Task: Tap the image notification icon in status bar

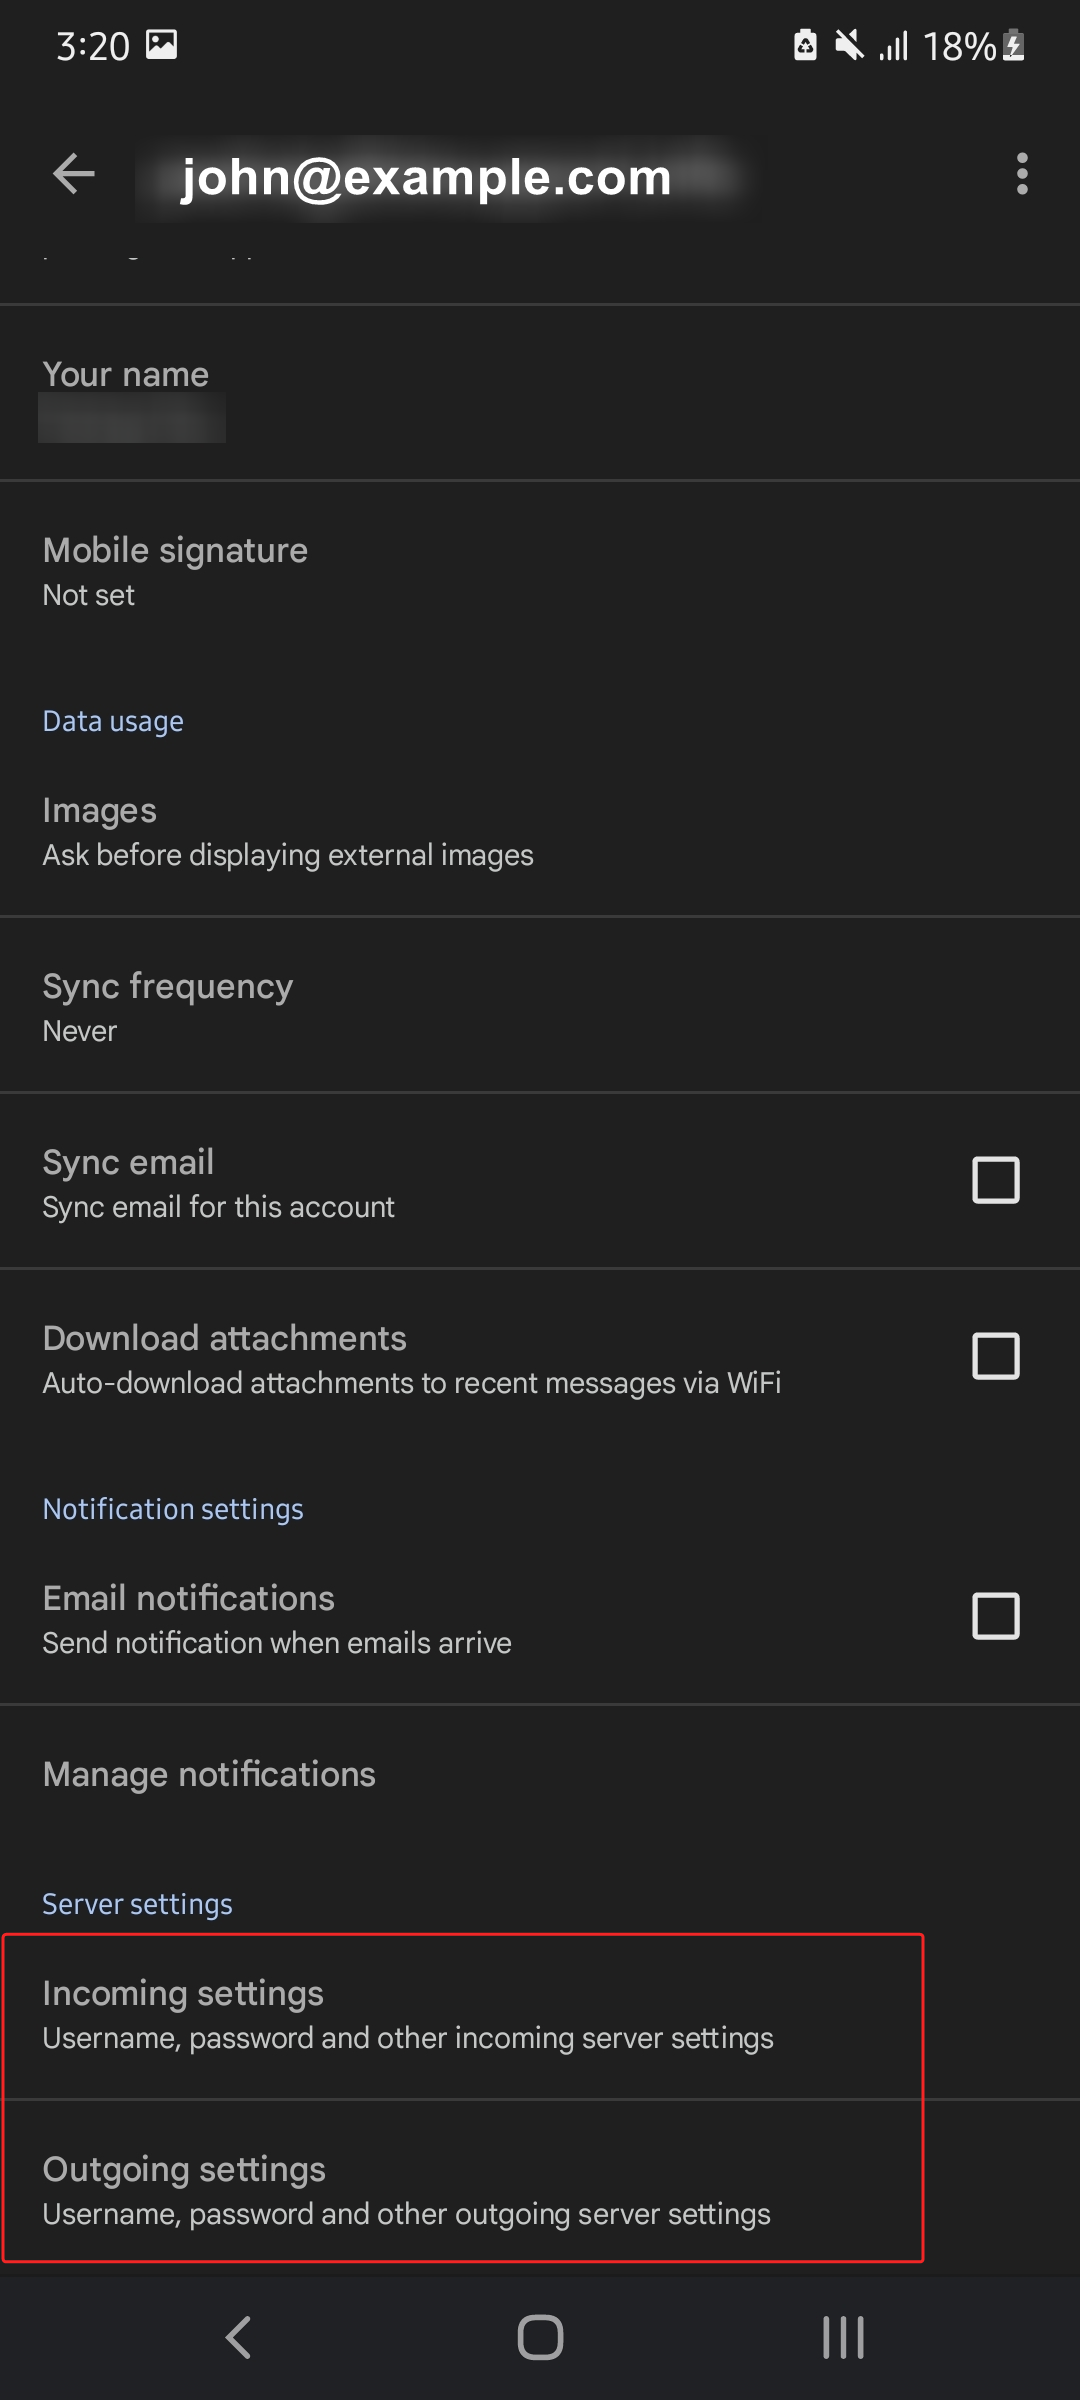Action: pyautogui.click(x=162, y=45)
